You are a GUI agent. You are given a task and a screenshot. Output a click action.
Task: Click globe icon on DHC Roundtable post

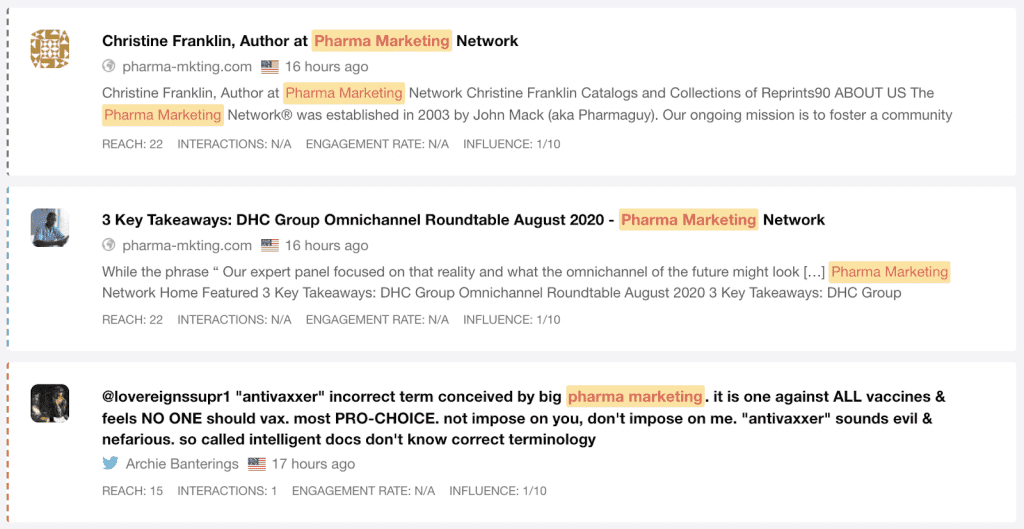tap(110, 246)
